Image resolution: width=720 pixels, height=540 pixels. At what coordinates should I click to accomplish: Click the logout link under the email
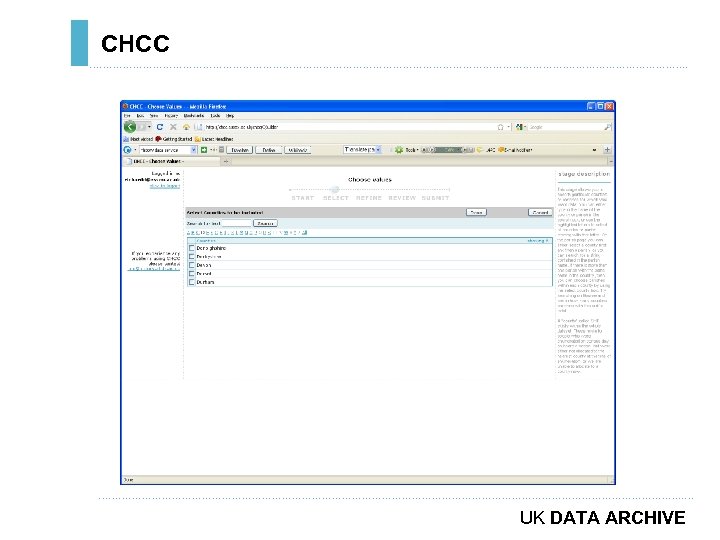click(x=165, y=186)
